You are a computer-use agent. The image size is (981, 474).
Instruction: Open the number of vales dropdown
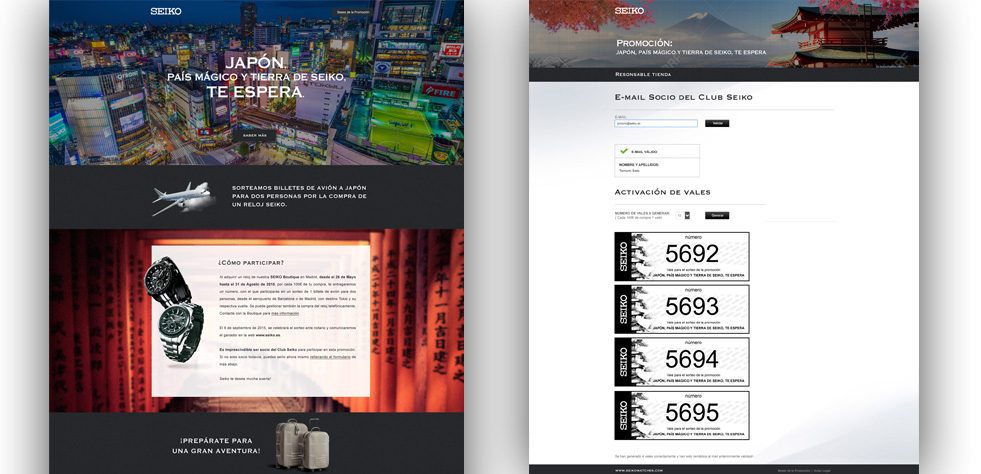pos(683,215)
